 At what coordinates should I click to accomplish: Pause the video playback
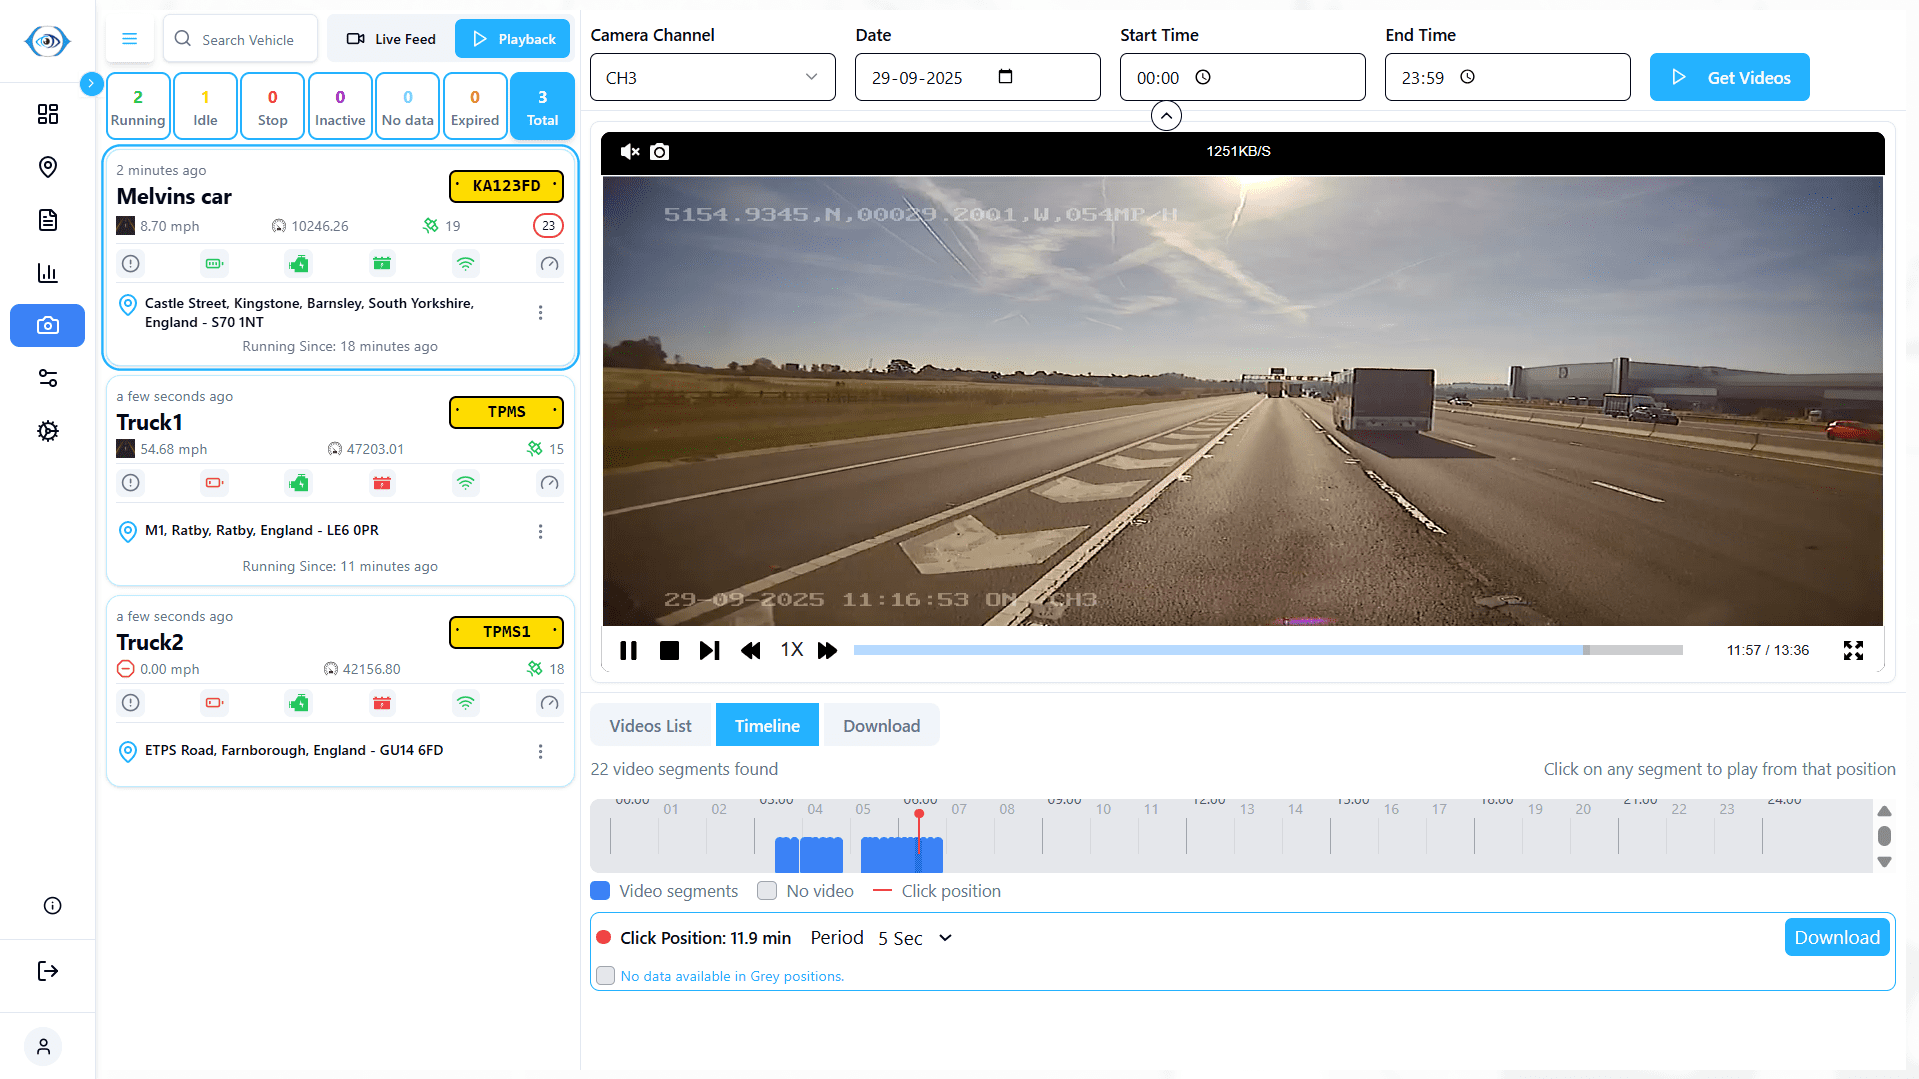(x=628, y=651)
